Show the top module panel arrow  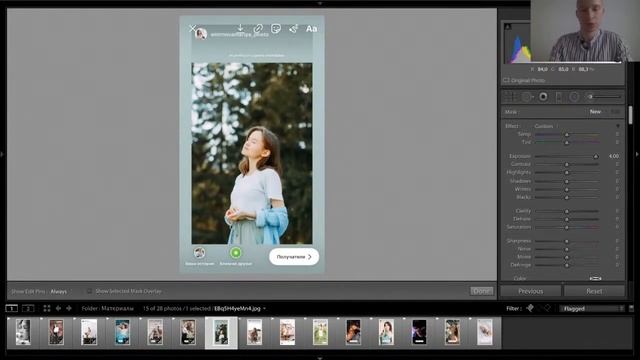pyautogui.click(x=320, y=3)
